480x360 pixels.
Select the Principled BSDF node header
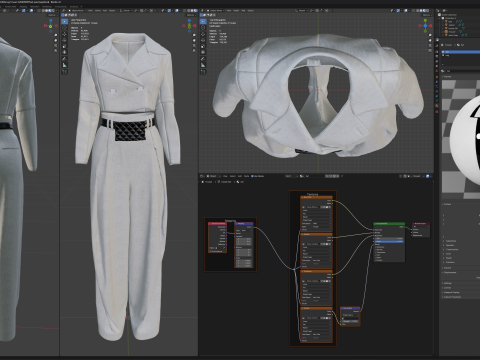389,224
